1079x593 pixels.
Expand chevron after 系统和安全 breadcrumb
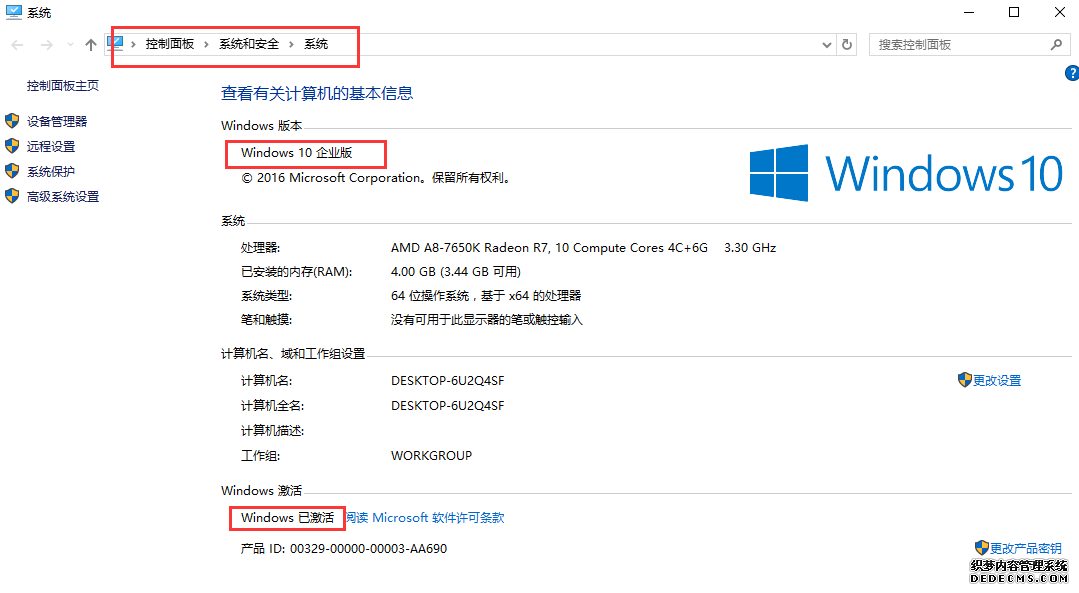click(x=291, y=45)
